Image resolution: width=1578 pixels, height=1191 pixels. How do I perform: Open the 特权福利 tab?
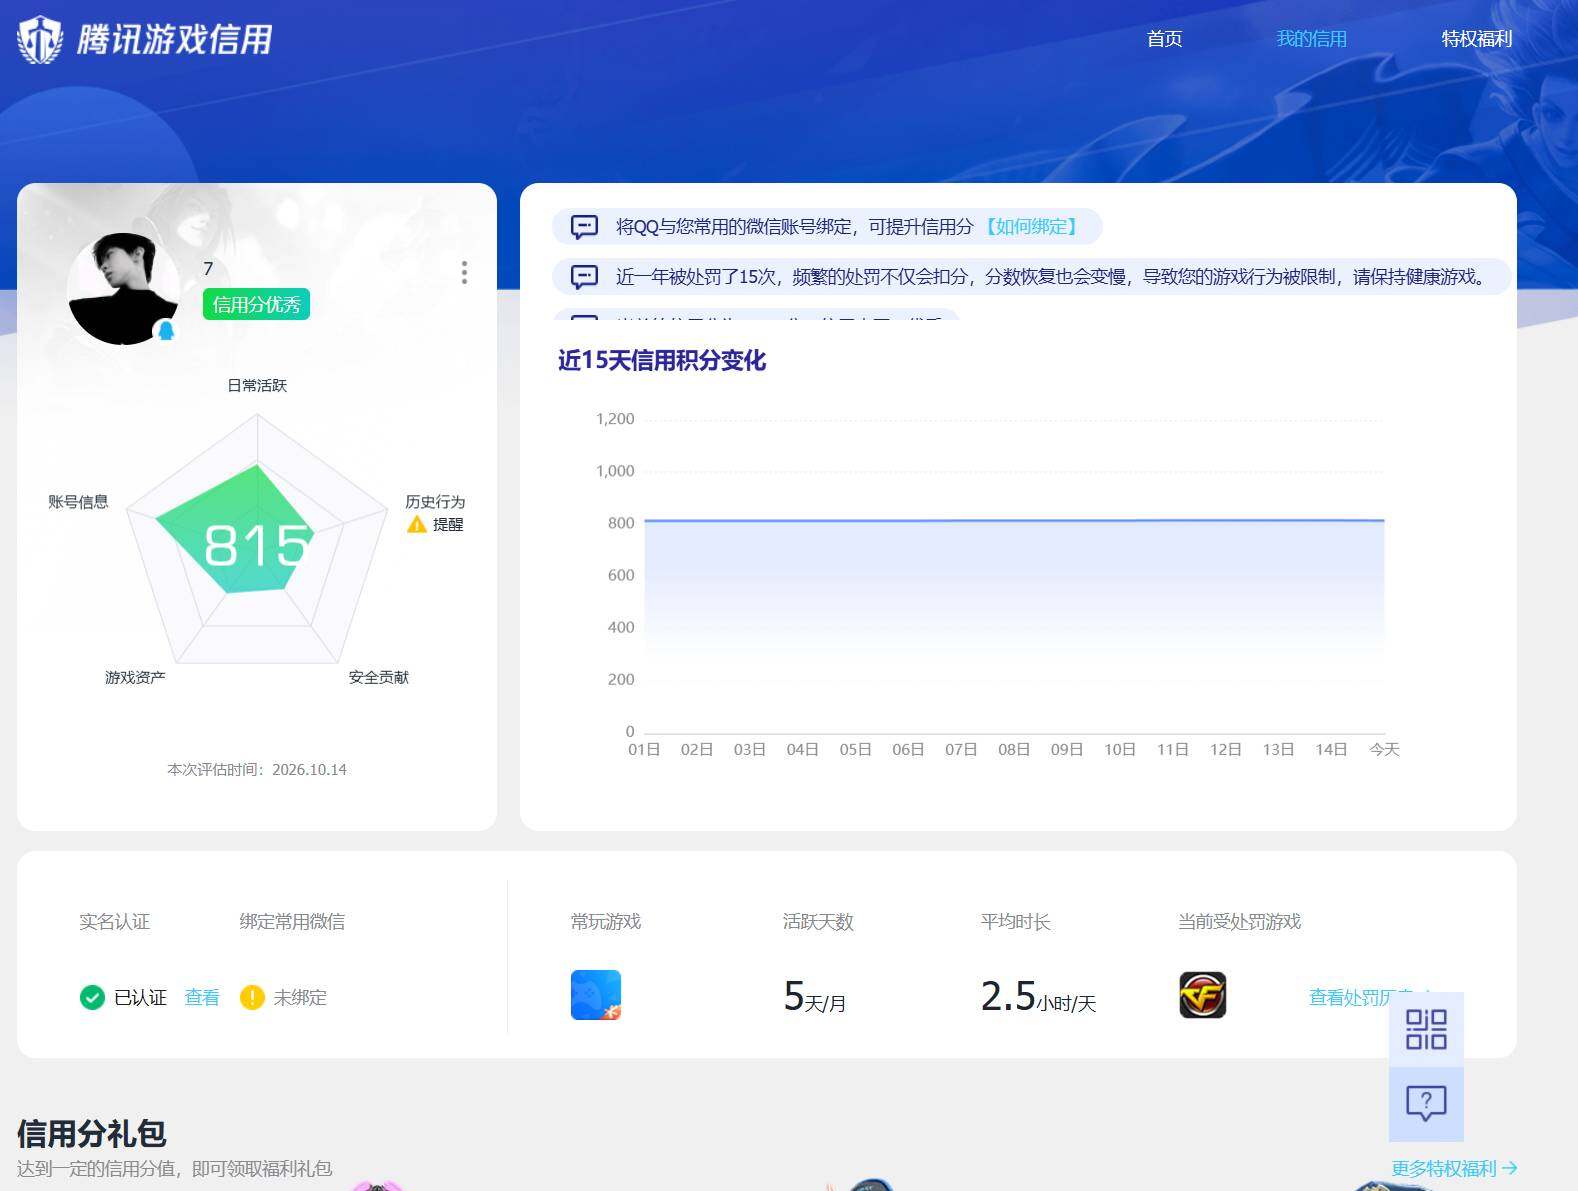(1476, 39)
